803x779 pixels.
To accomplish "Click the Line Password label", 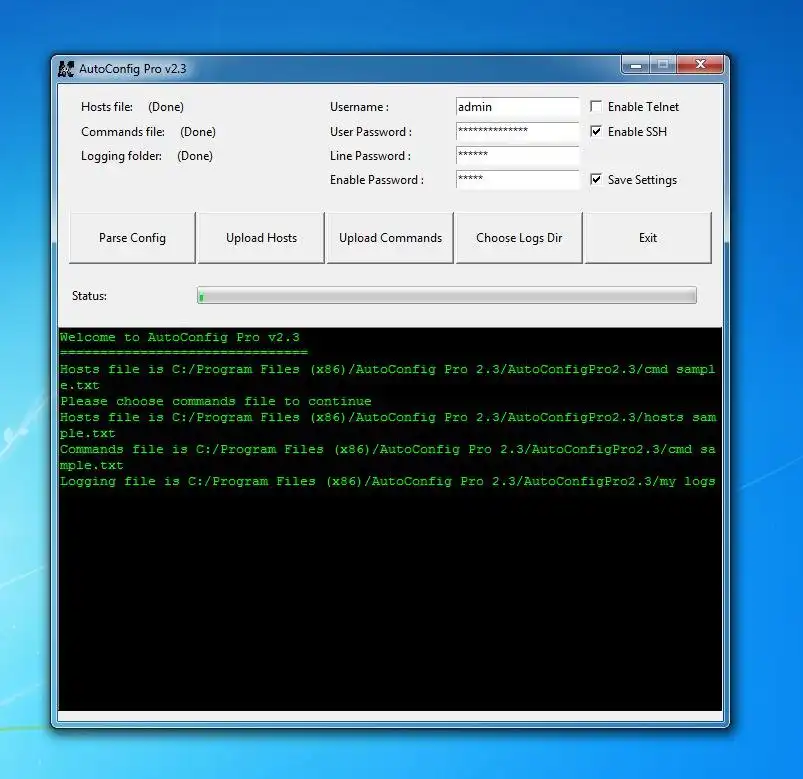I will [x=370, y=156].
